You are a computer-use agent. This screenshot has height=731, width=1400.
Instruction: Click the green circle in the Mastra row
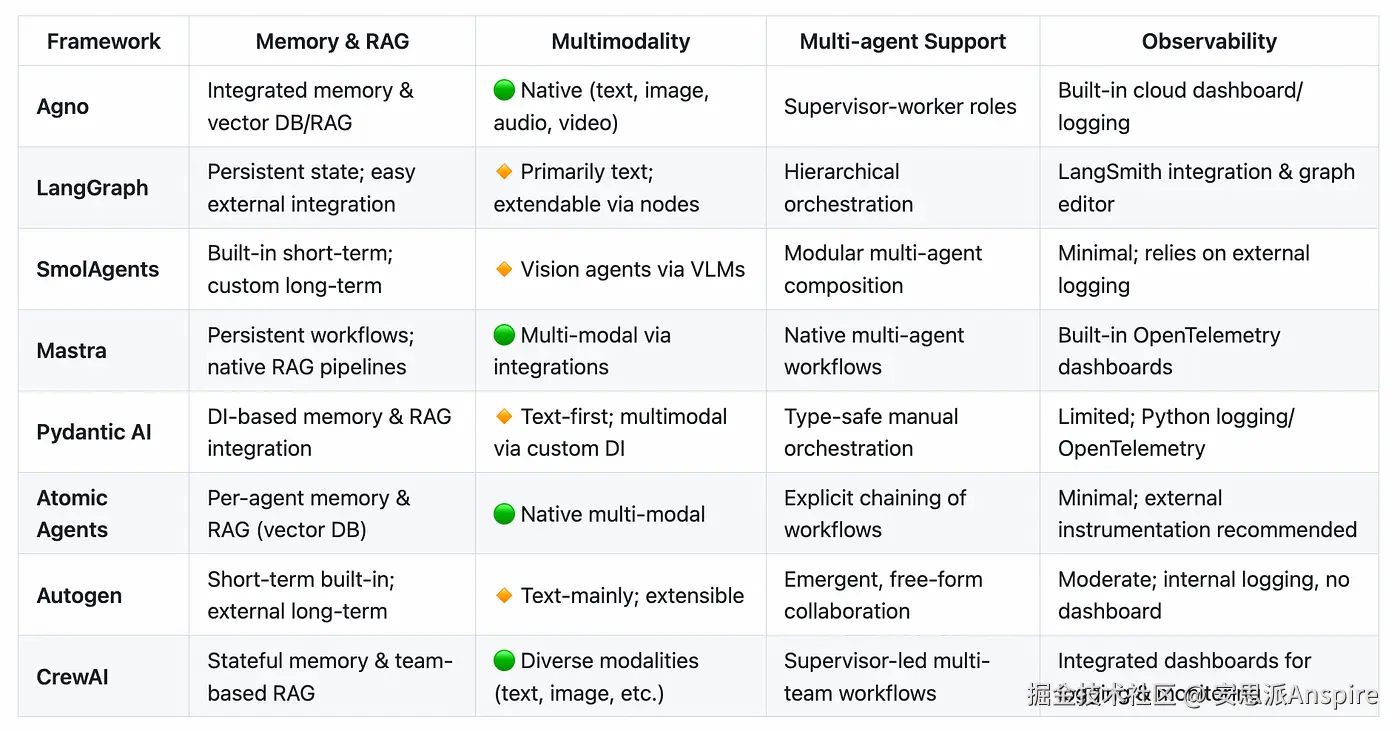(x=504, y=335)
